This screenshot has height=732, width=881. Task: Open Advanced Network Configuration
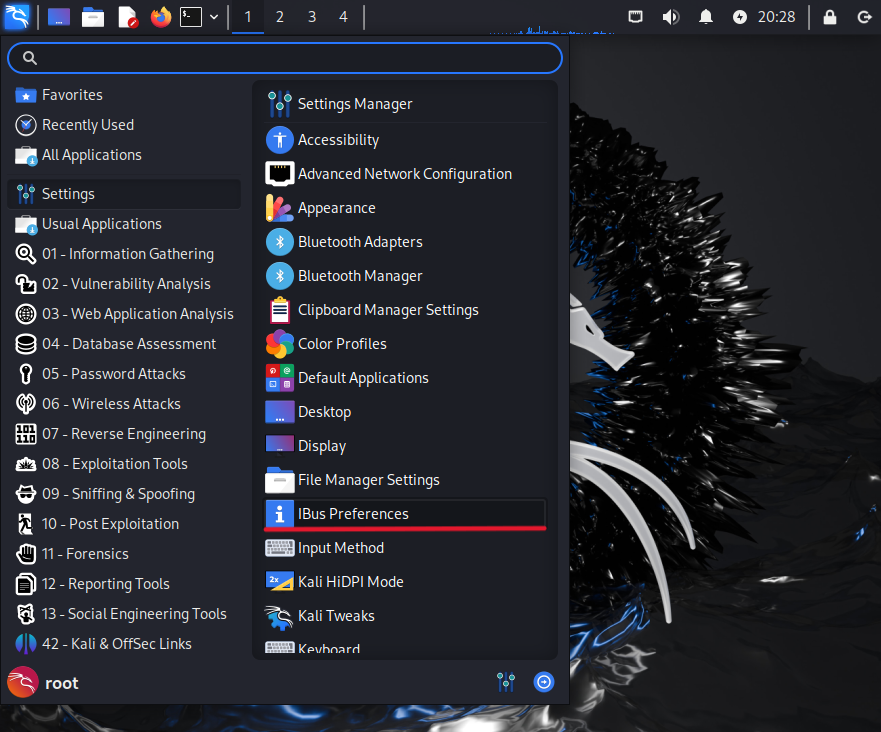(405, 174)
